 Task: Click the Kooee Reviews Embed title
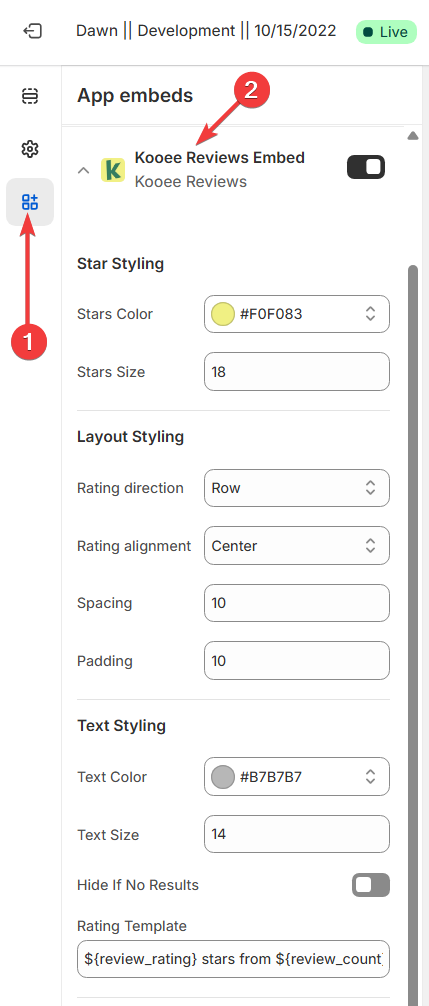(x=220, y=157)
